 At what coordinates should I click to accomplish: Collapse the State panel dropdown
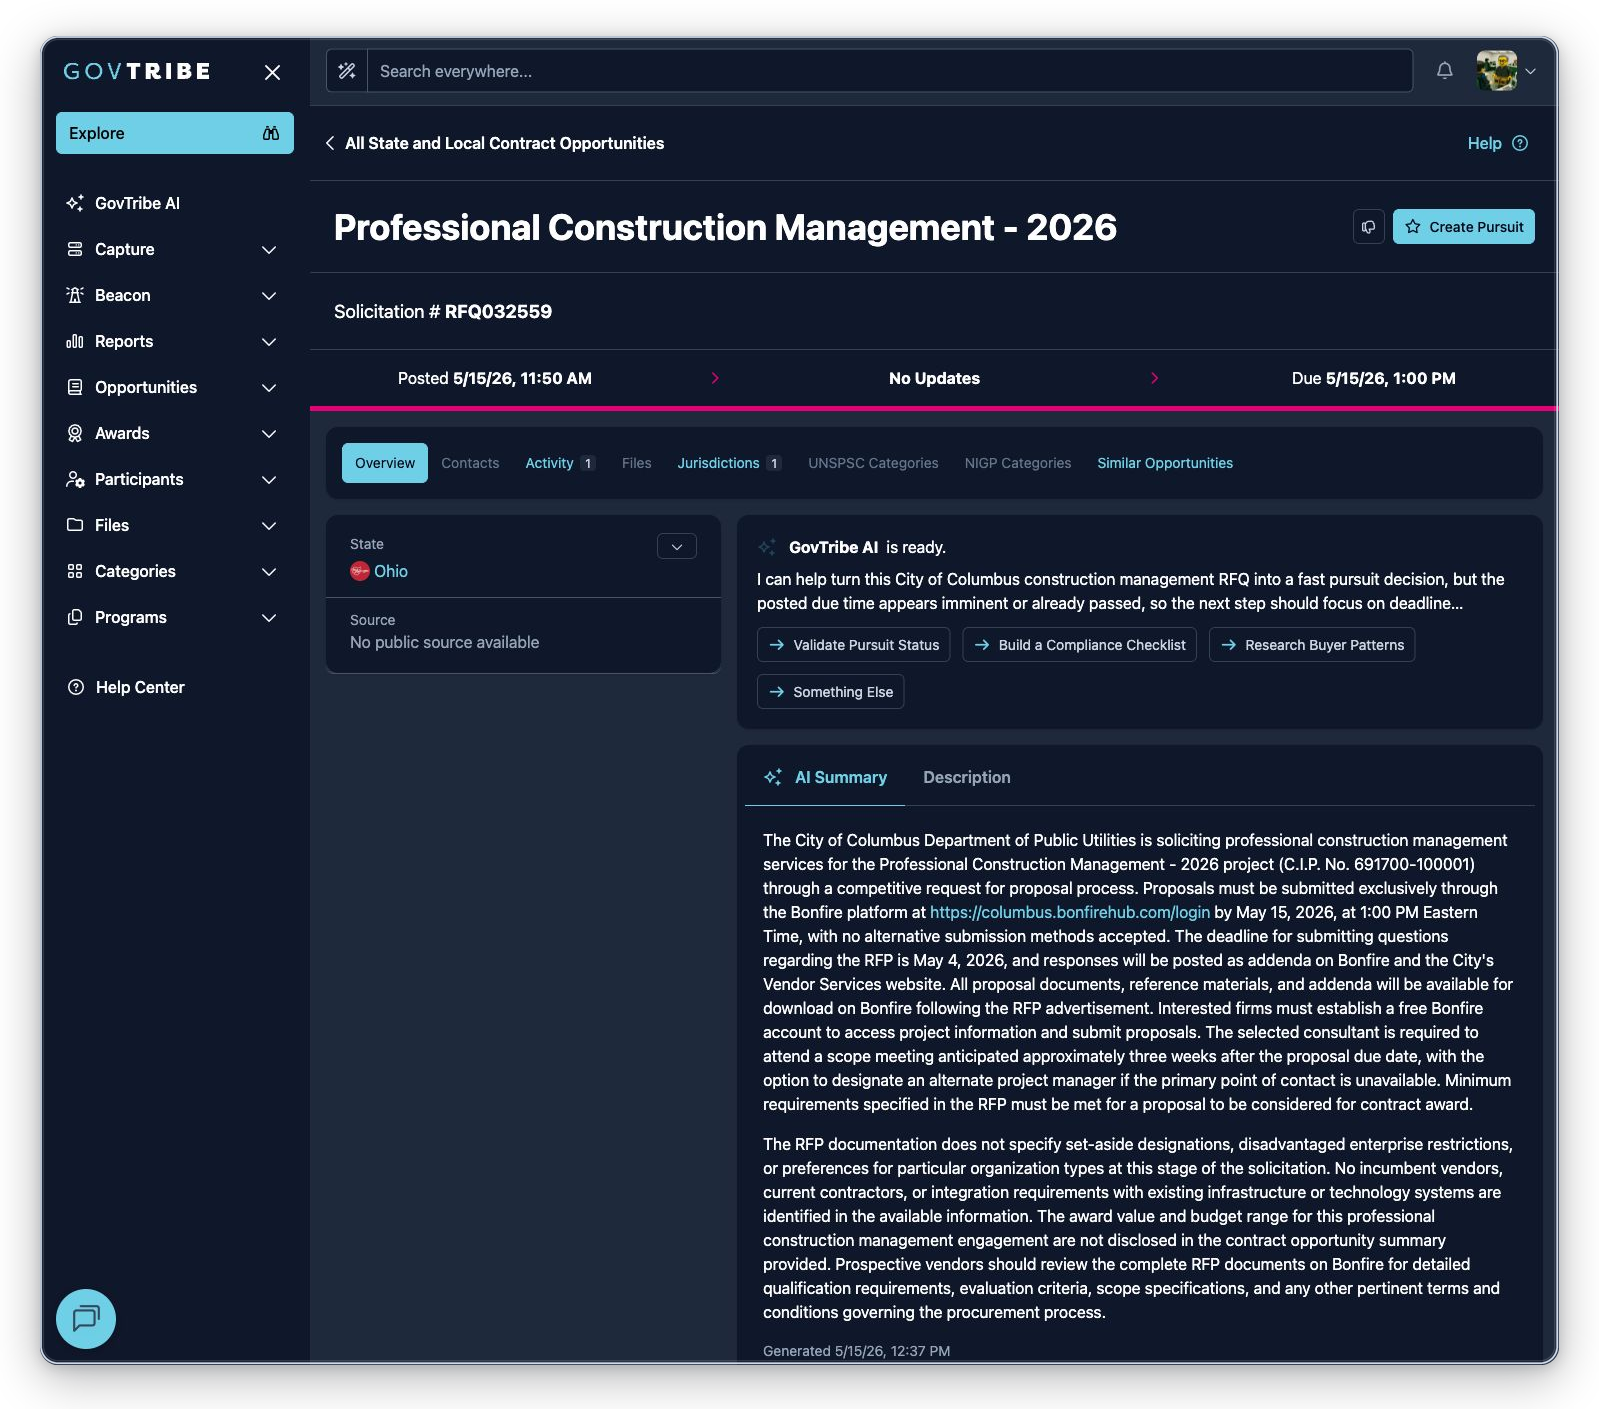[x=677, y=546]
